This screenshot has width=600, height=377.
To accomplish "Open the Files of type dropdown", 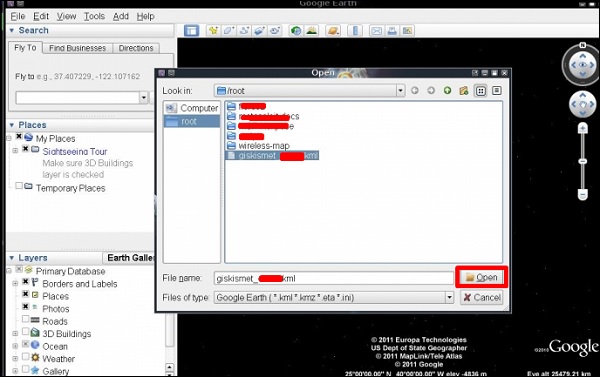I will pyautogui.click(x=449, y=297).
